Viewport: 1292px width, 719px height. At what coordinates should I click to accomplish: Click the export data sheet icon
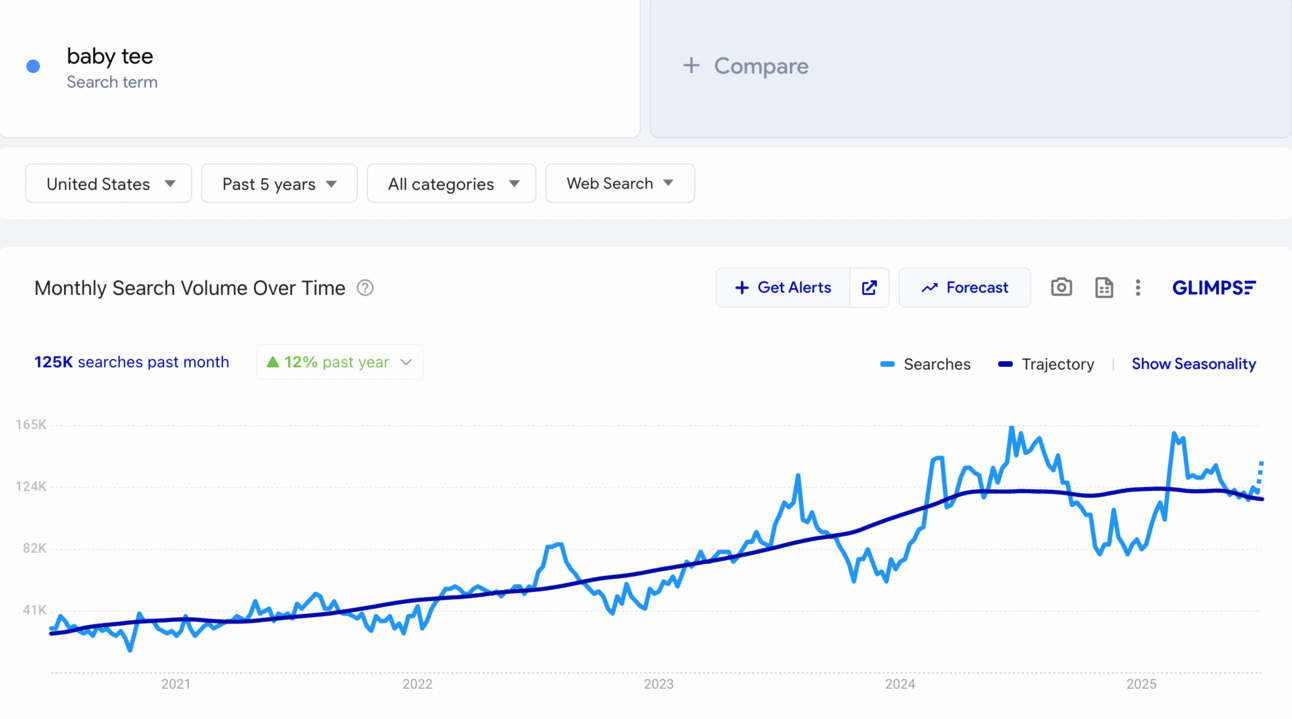(1104, 288)
